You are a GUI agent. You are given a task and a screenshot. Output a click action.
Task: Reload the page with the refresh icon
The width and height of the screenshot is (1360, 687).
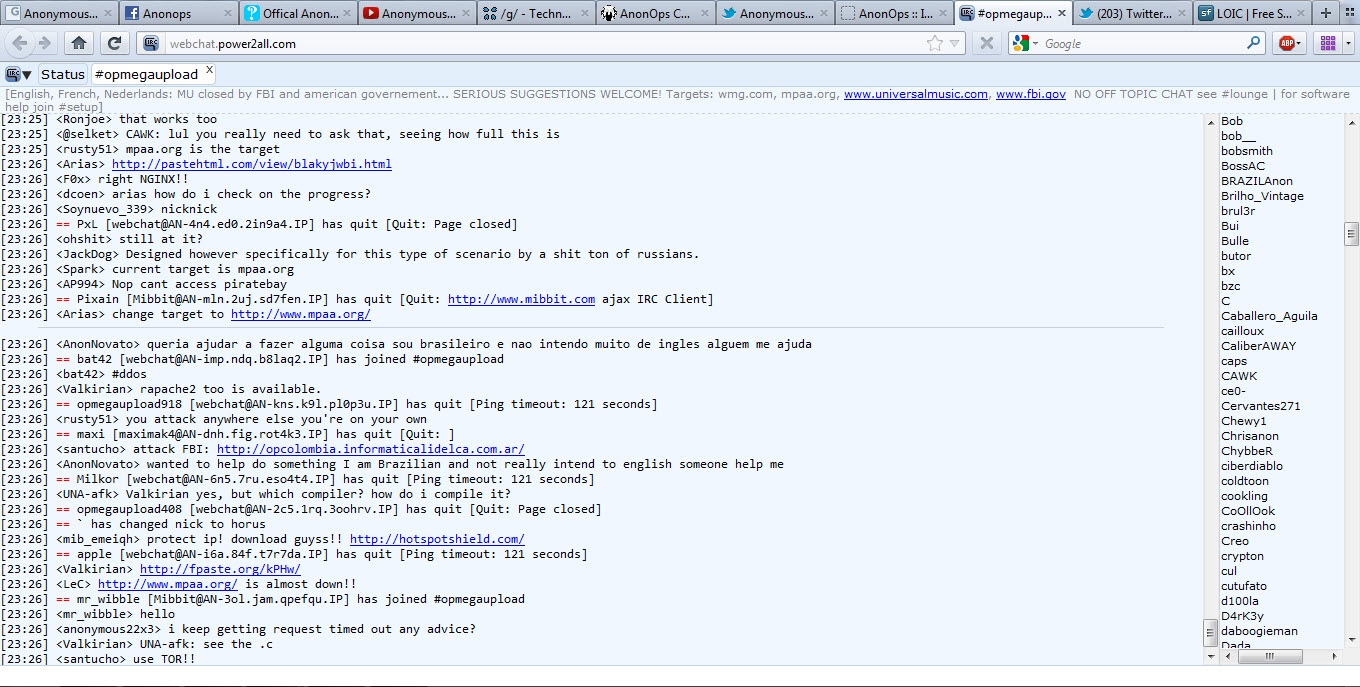pyautogui.click(x=114, y=43)
